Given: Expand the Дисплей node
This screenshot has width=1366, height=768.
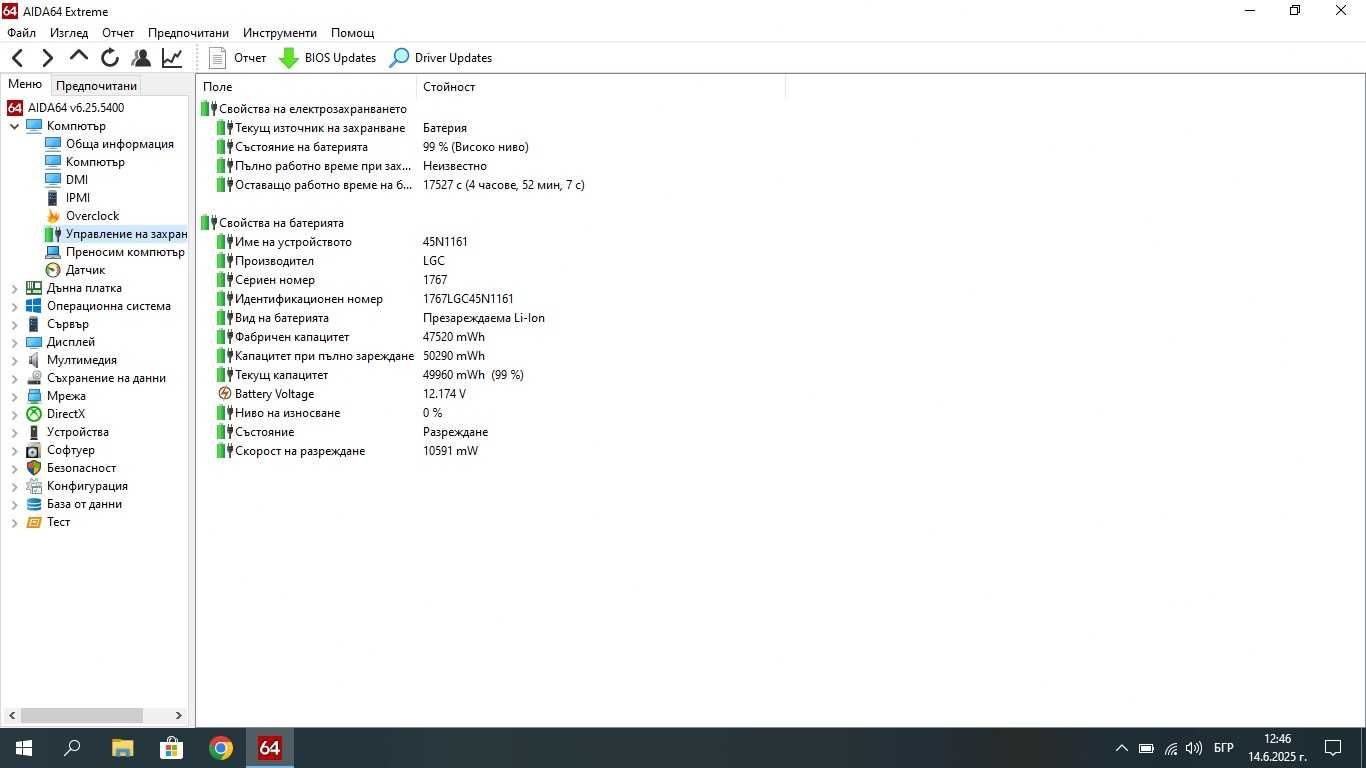Looking at the screenshot, I should tap(15, 342).
